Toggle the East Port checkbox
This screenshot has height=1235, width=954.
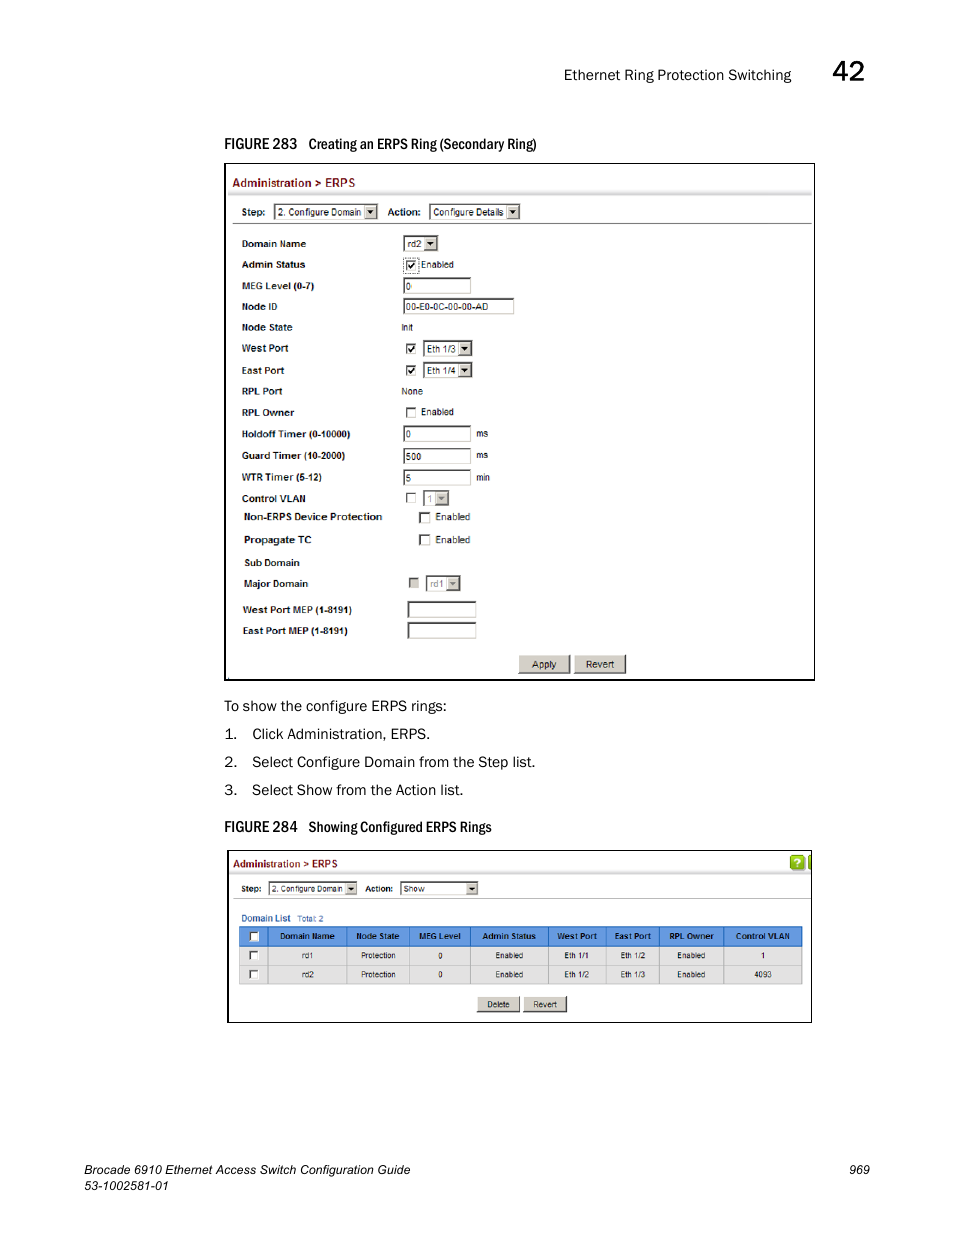tap(410, 370)
